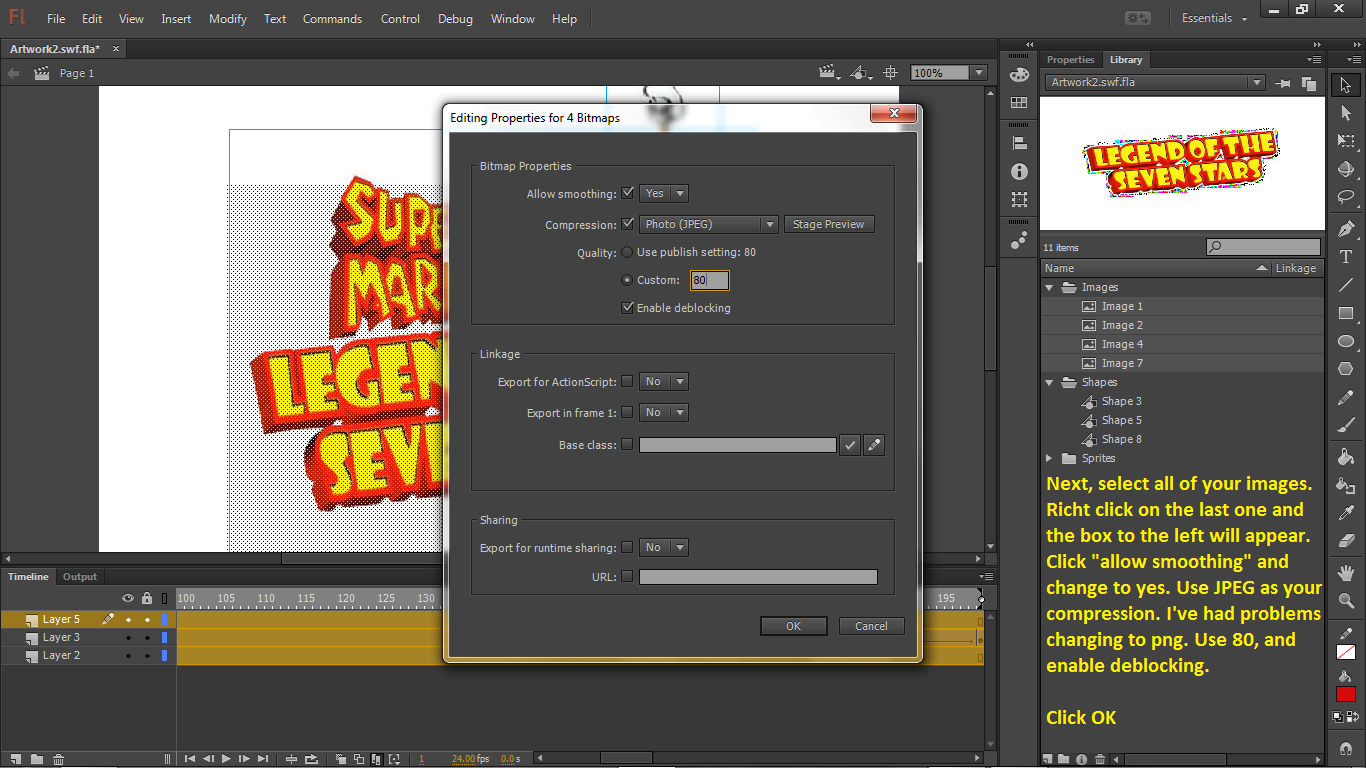The image size is (1366, 768).
Task: Open the Info panel icon
Action: click(x=1019, y=171)
